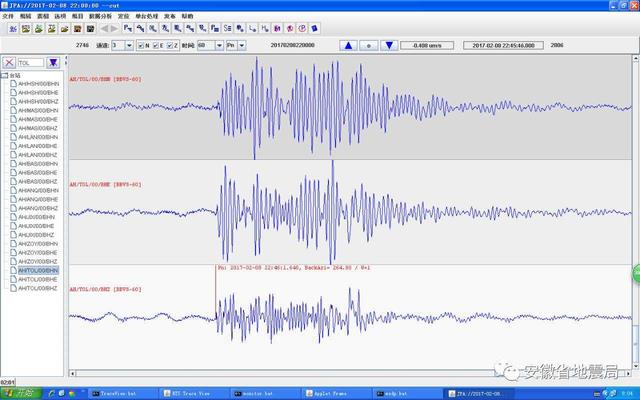Click the circled 'P' toolbar icon

[x=302, y=29]
